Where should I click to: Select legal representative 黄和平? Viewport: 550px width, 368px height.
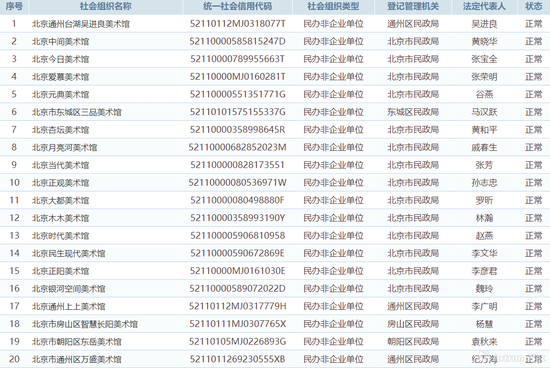pyautogui.click(x=484, y=130)
